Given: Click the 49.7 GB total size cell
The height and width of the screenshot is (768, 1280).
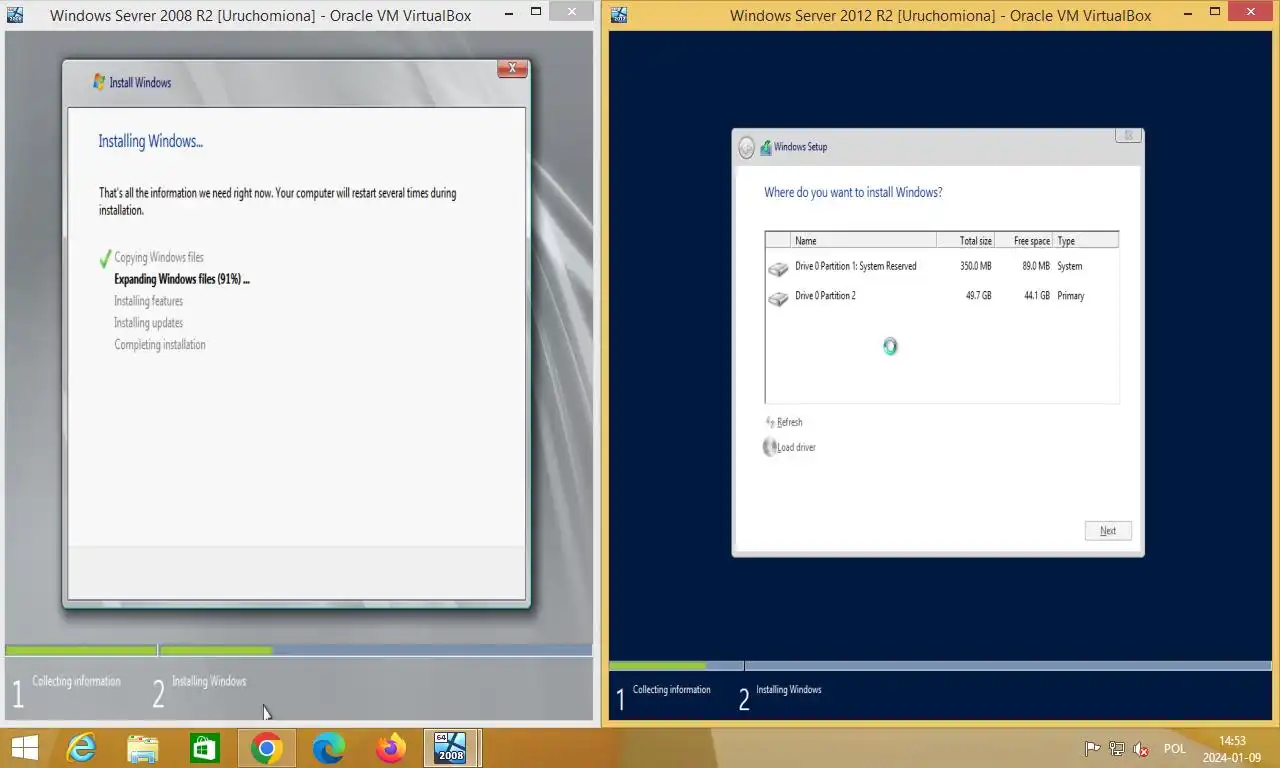Looking at the screenshot, I should pyautogui.click(x=978, y=295).
